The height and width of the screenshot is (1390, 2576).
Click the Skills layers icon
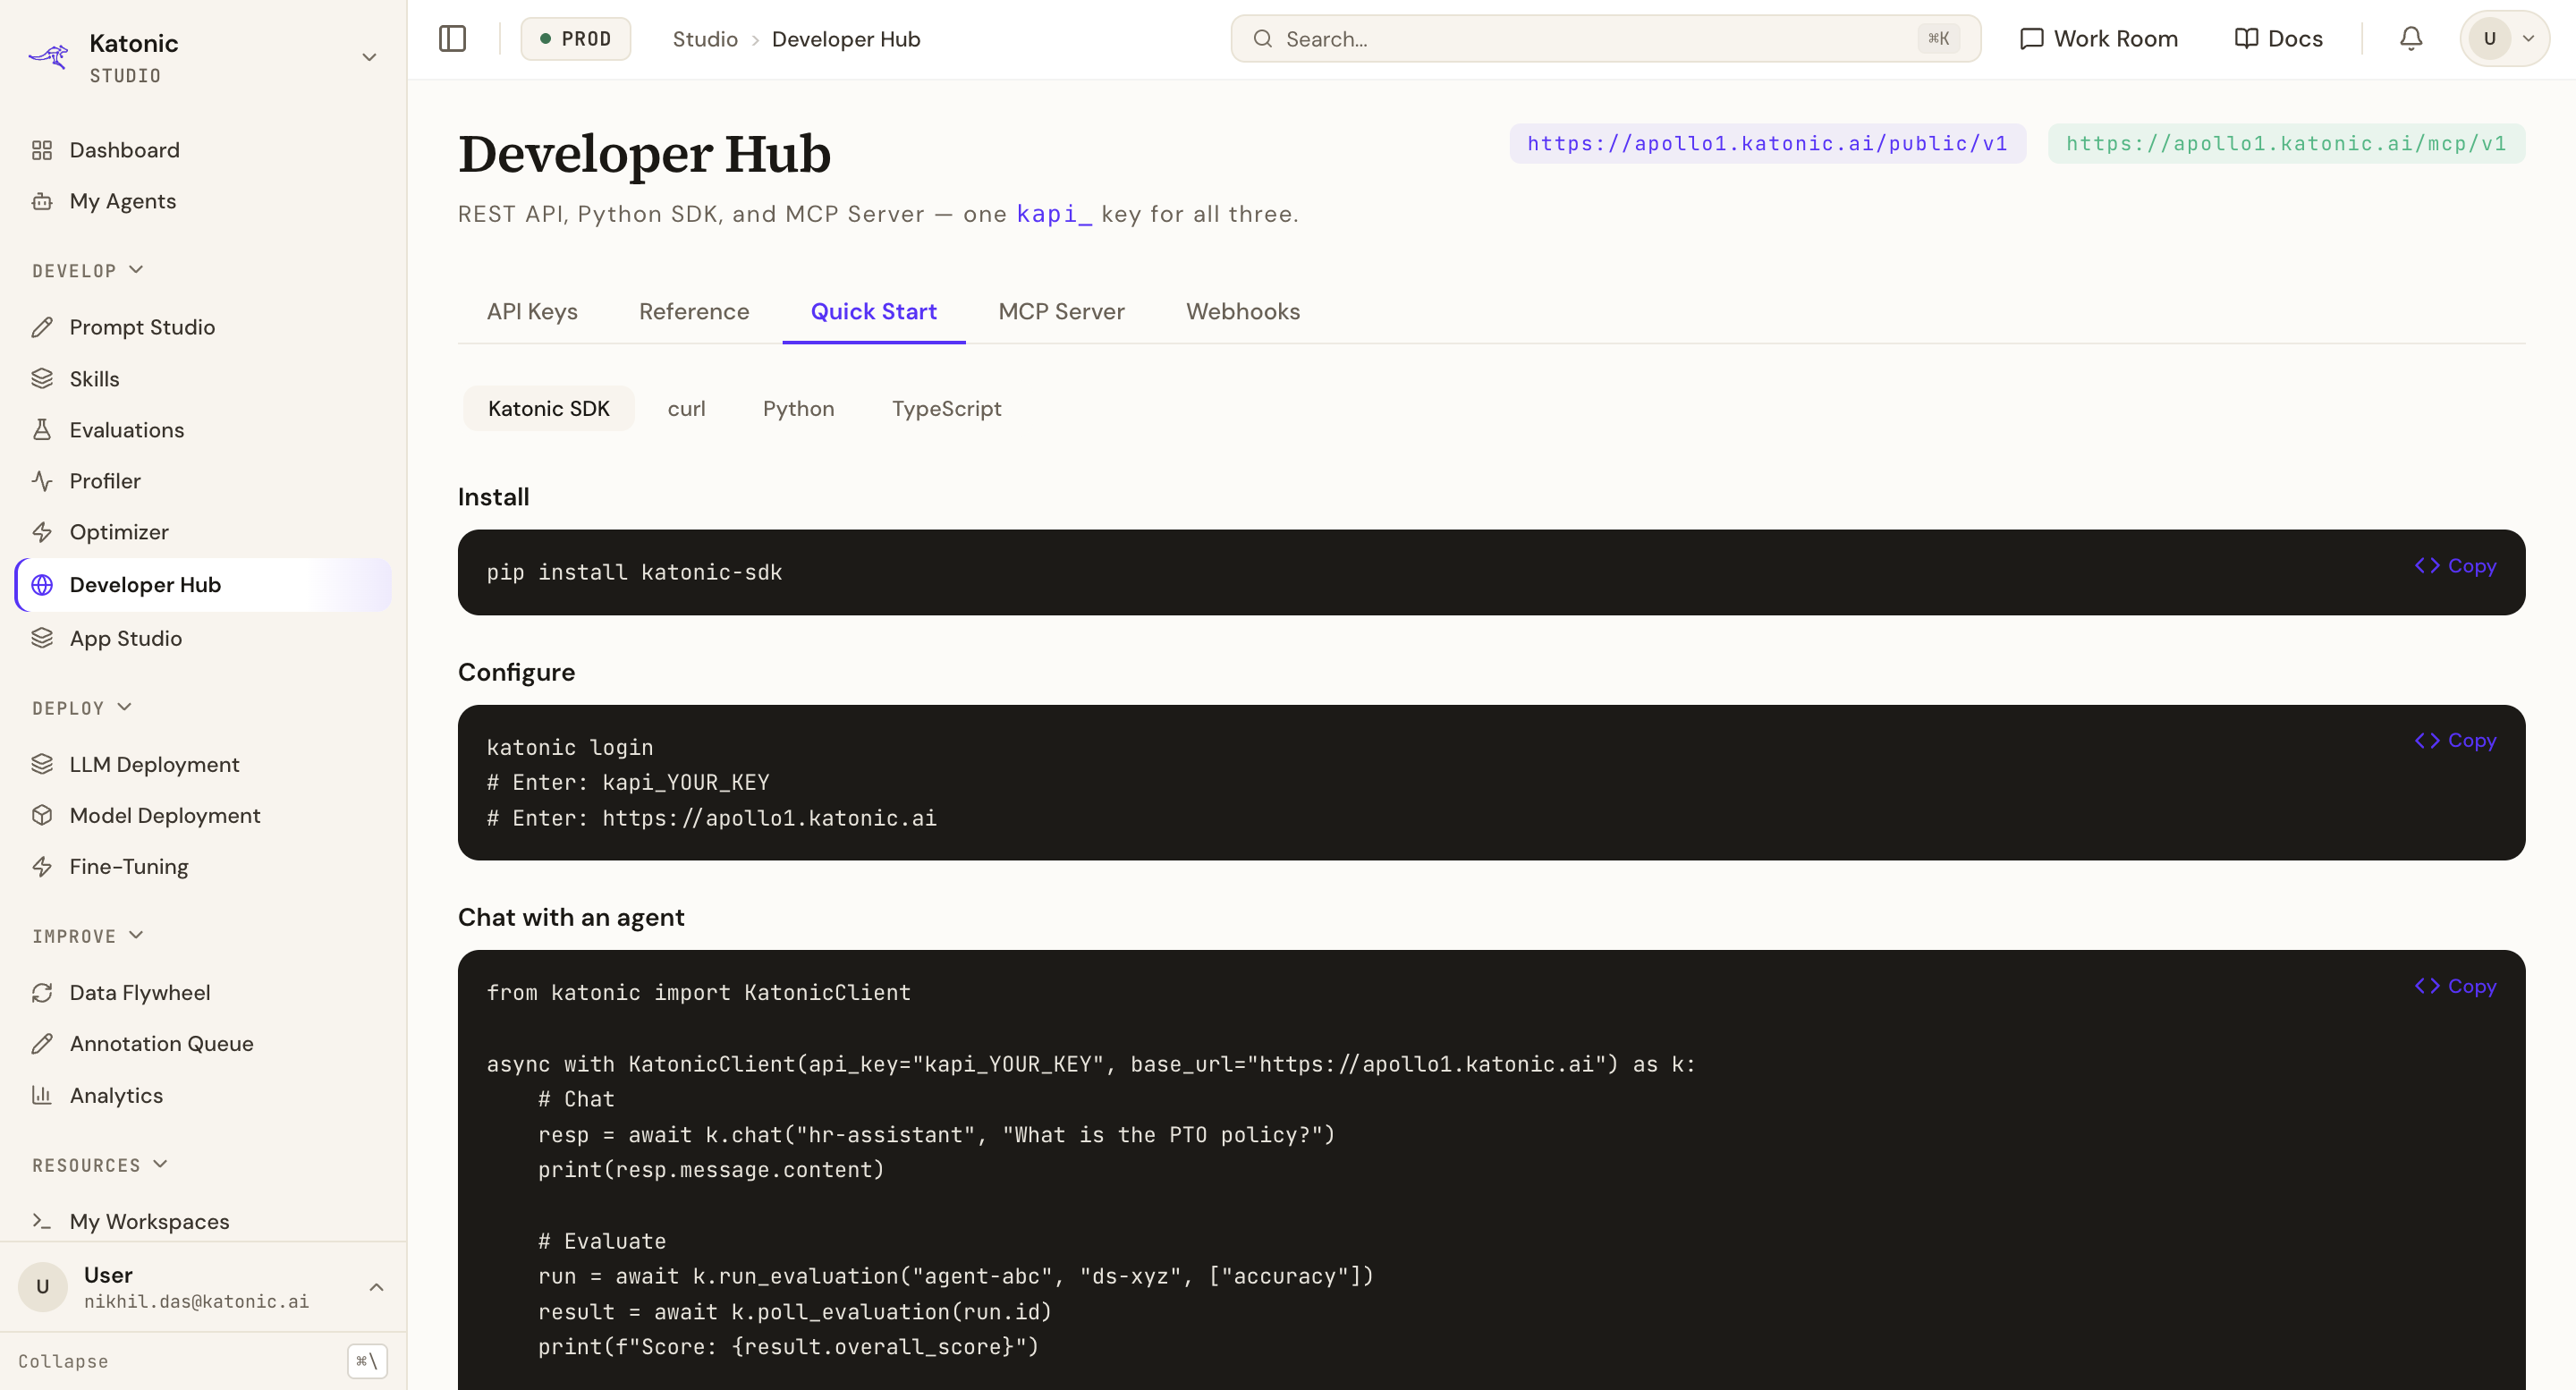point(42,378)
